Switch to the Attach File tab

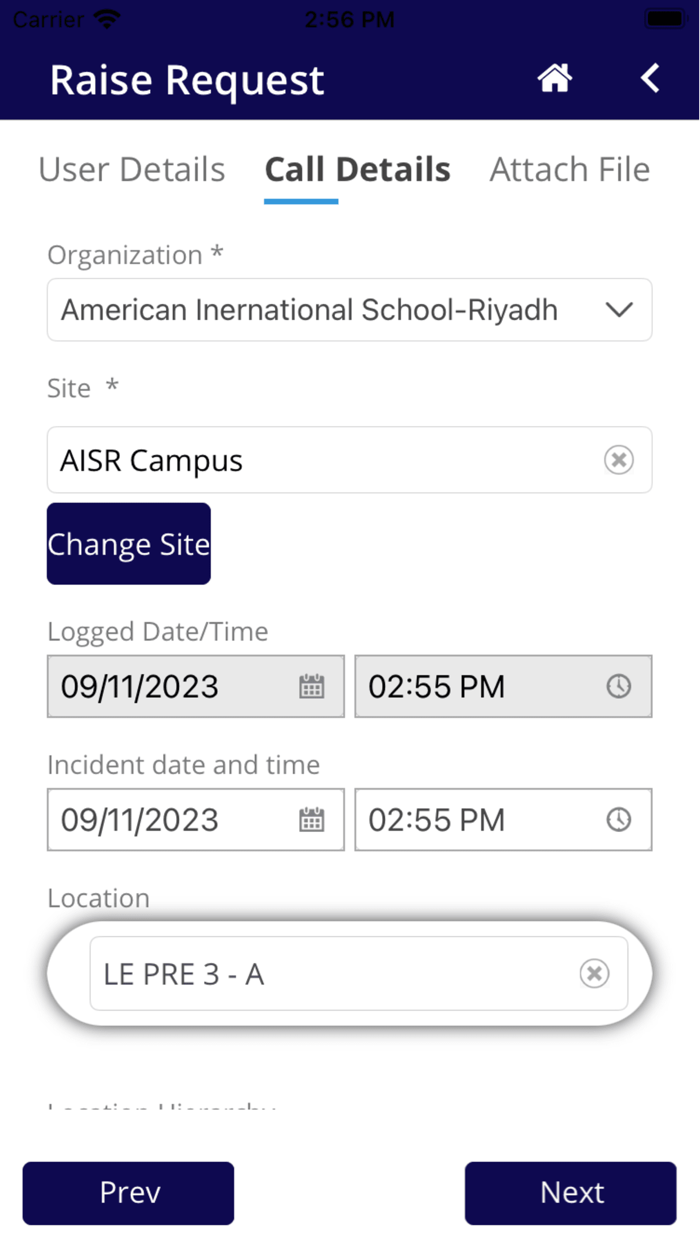click(x=569, y=170)
